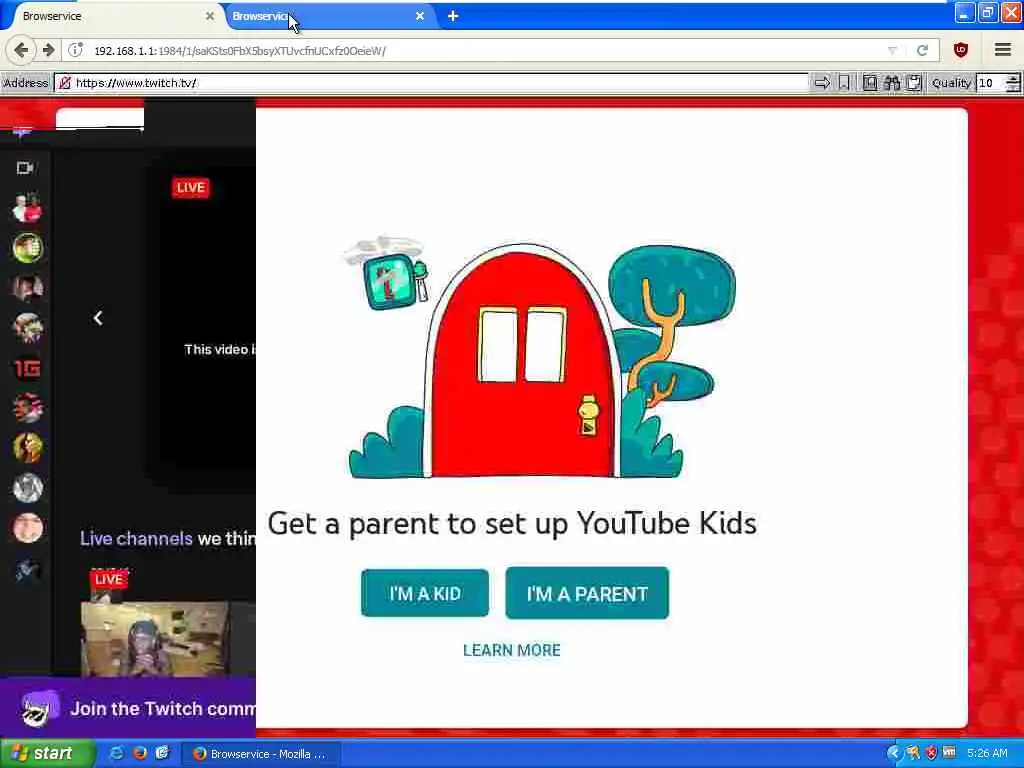Screen dimensions: 1024x768
Task: Expand hidden system tray icons arrow
Action: pos(893,754)
